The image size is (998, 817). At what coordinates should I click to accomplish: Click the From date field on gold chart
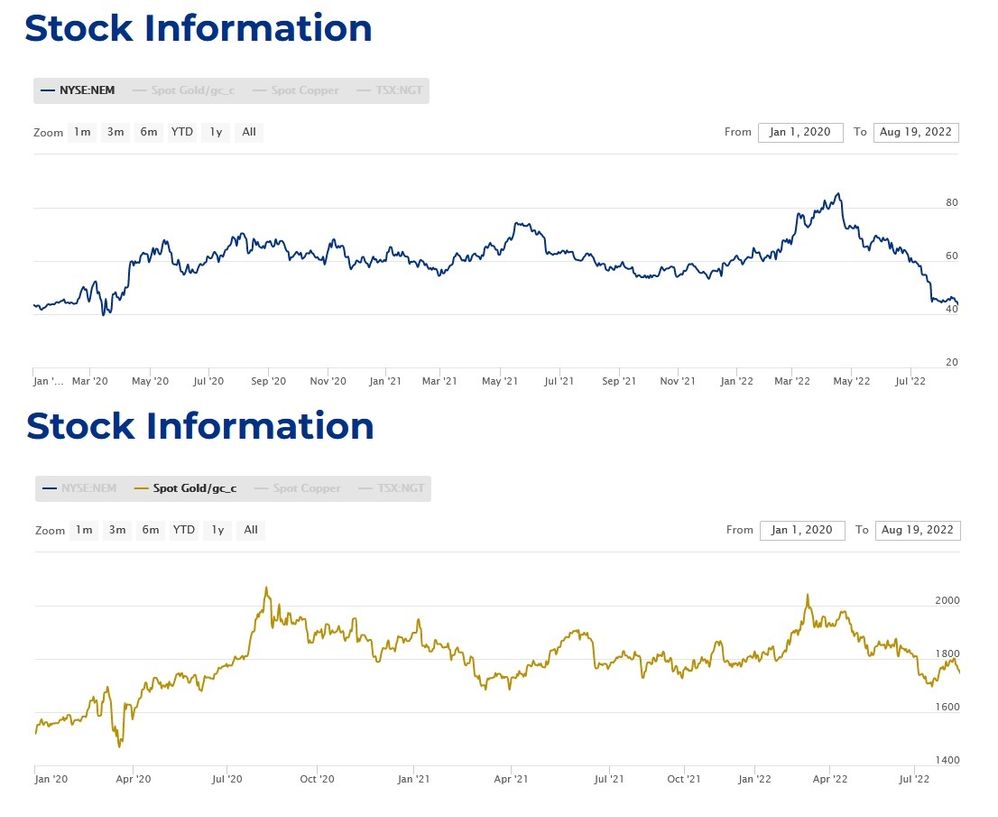pos(802,530)
